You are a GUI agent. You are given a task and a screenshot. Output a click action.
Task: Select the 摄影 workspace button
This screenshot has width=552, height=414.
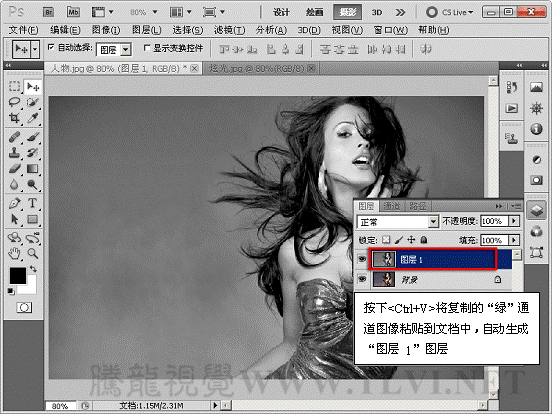click(347, 12)
